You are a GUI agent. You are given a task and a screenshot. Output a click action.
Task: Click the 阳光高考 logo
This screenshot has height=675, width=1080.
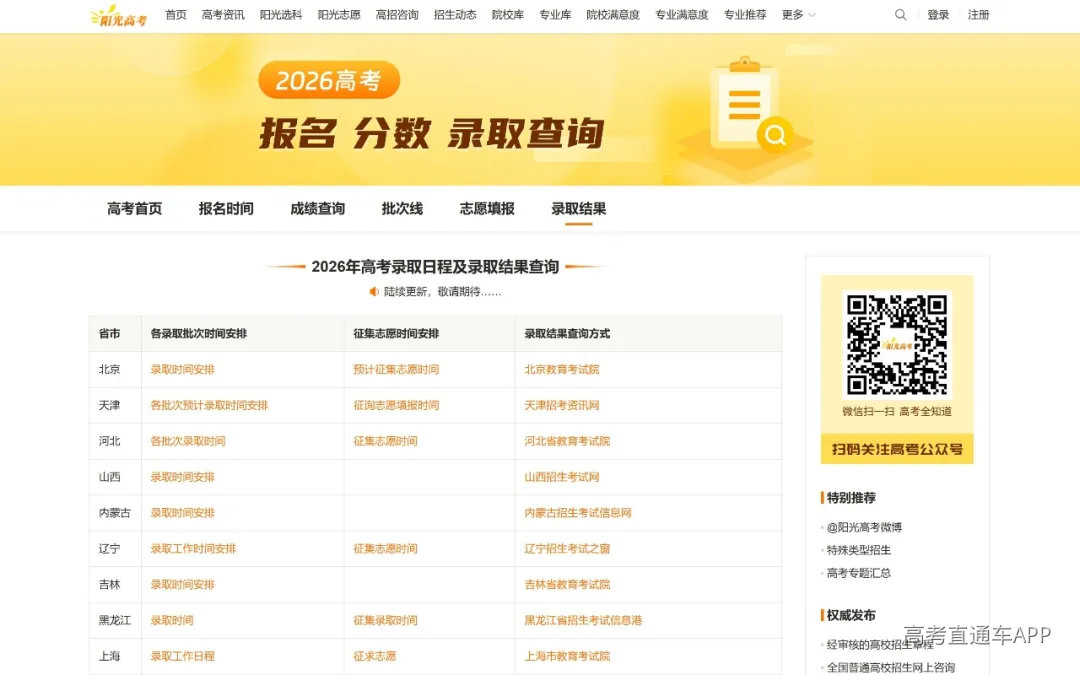[118, 15]
